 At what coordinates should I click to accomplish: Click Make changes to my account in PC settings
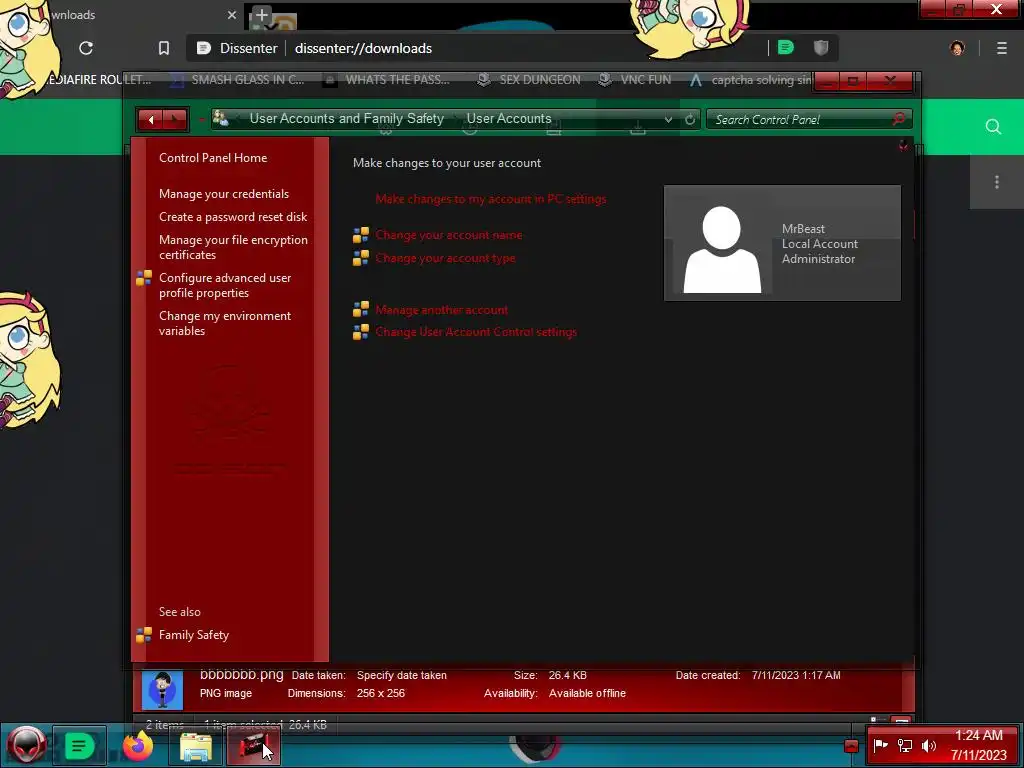(490, 199)
